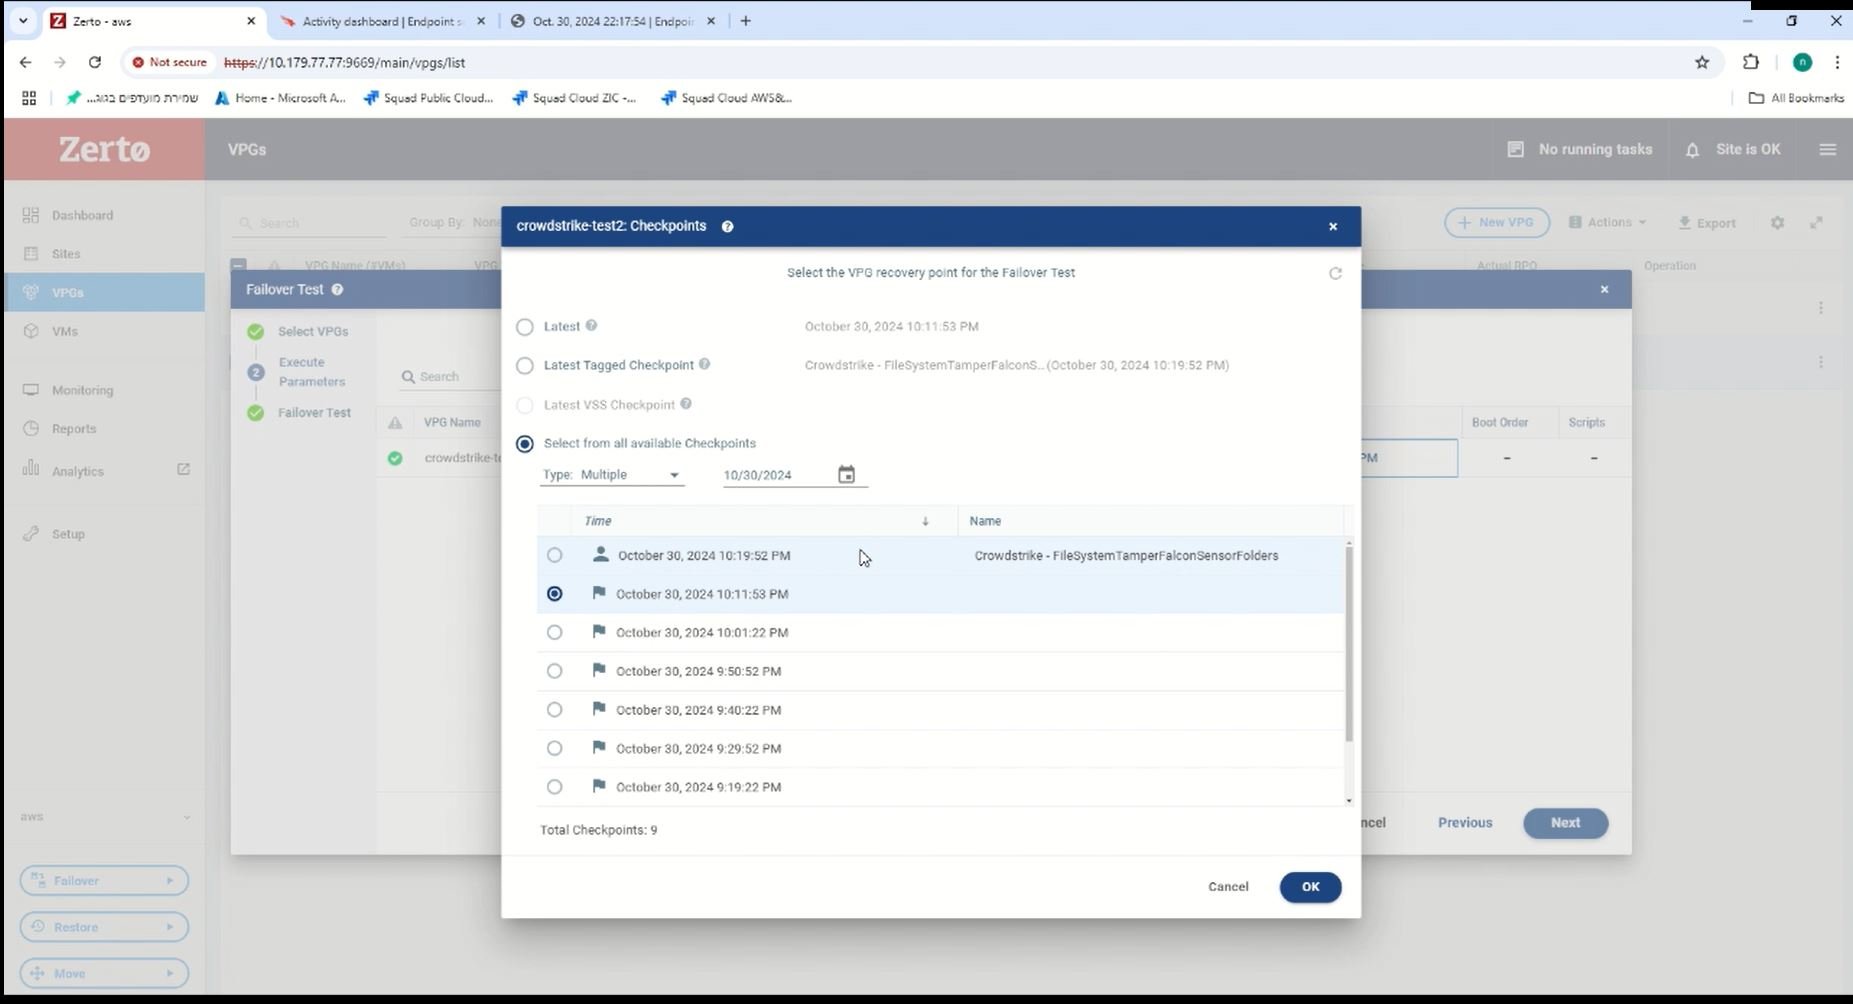Click Crowdstrike - FileSystemTamperFalconSensorFolders checkpoint name
1853x1004 pixels.
coord(1126,556)
